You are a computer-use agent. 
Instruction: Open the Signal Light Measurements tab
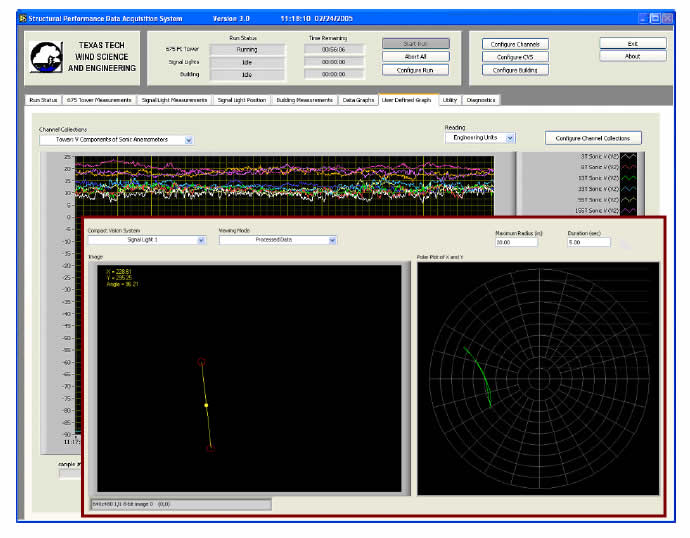point(174,100)
